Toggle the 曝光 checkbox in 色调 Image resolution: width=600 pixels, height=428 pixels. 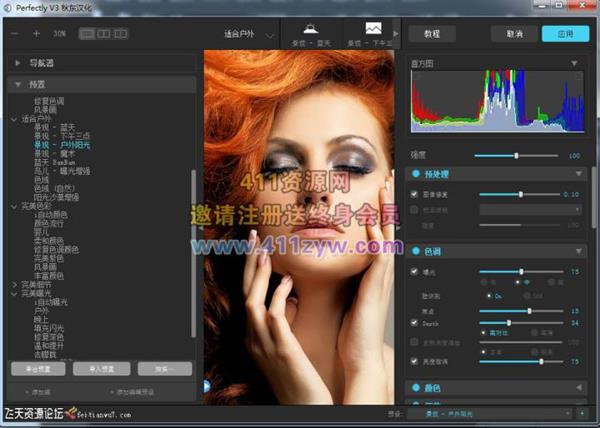click(x=415, y=271)
